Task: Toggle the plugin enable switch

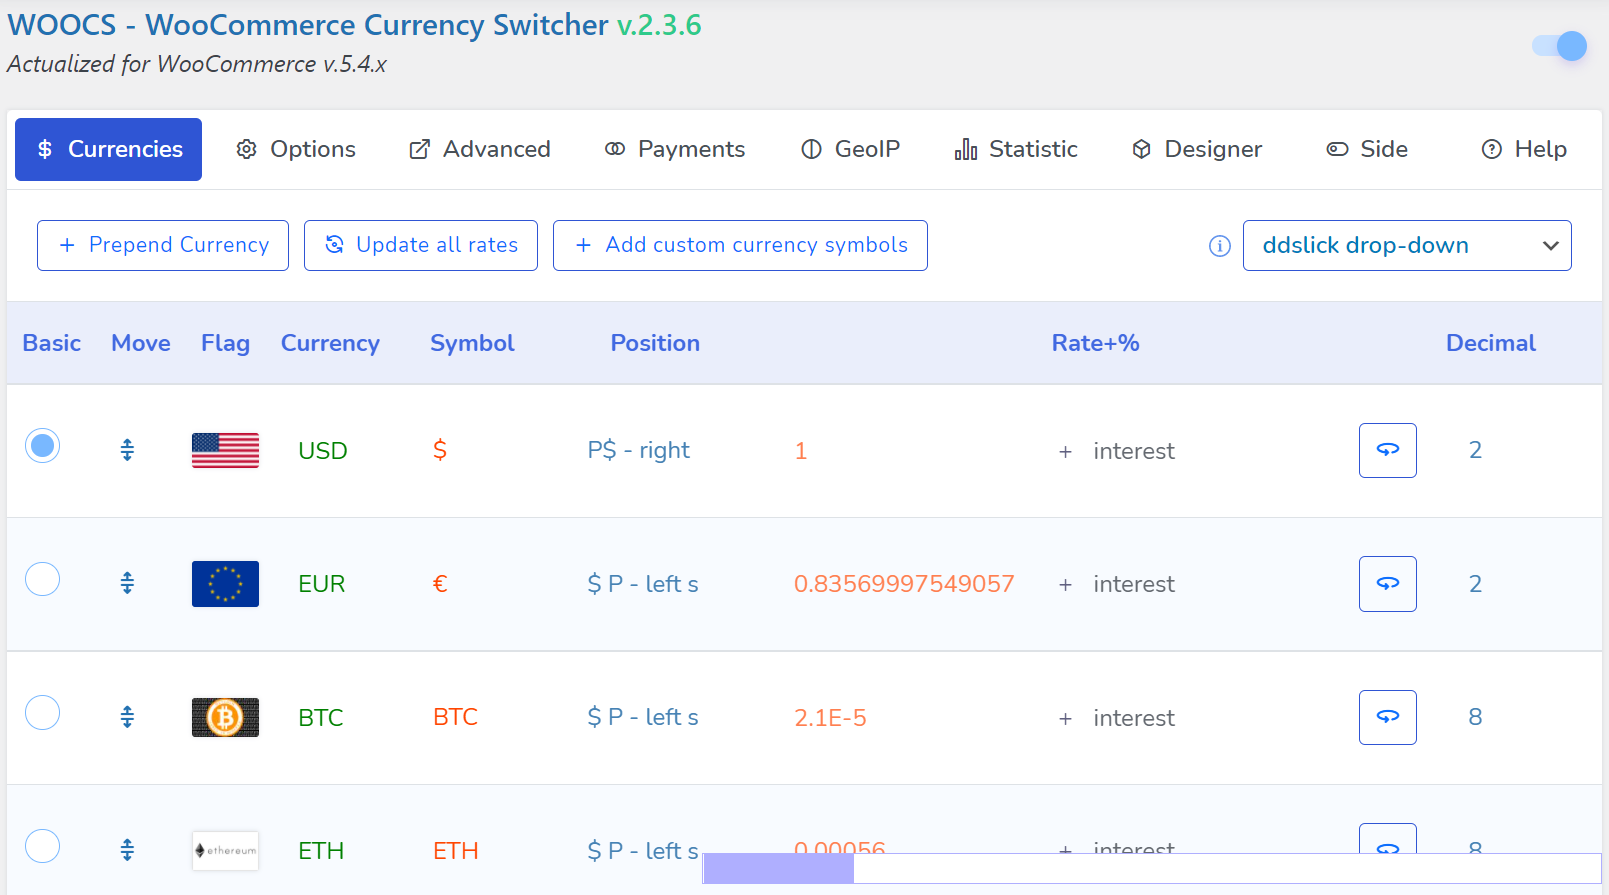Action: point(1559,46)
